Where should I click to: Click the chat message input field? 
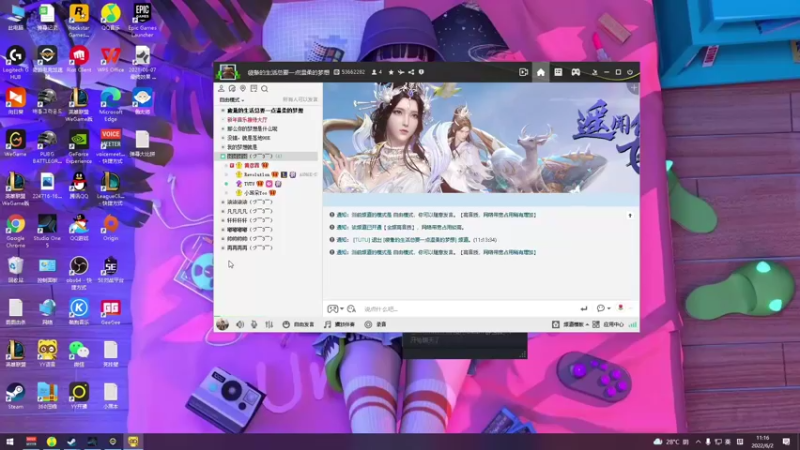(x=469, y=309)
